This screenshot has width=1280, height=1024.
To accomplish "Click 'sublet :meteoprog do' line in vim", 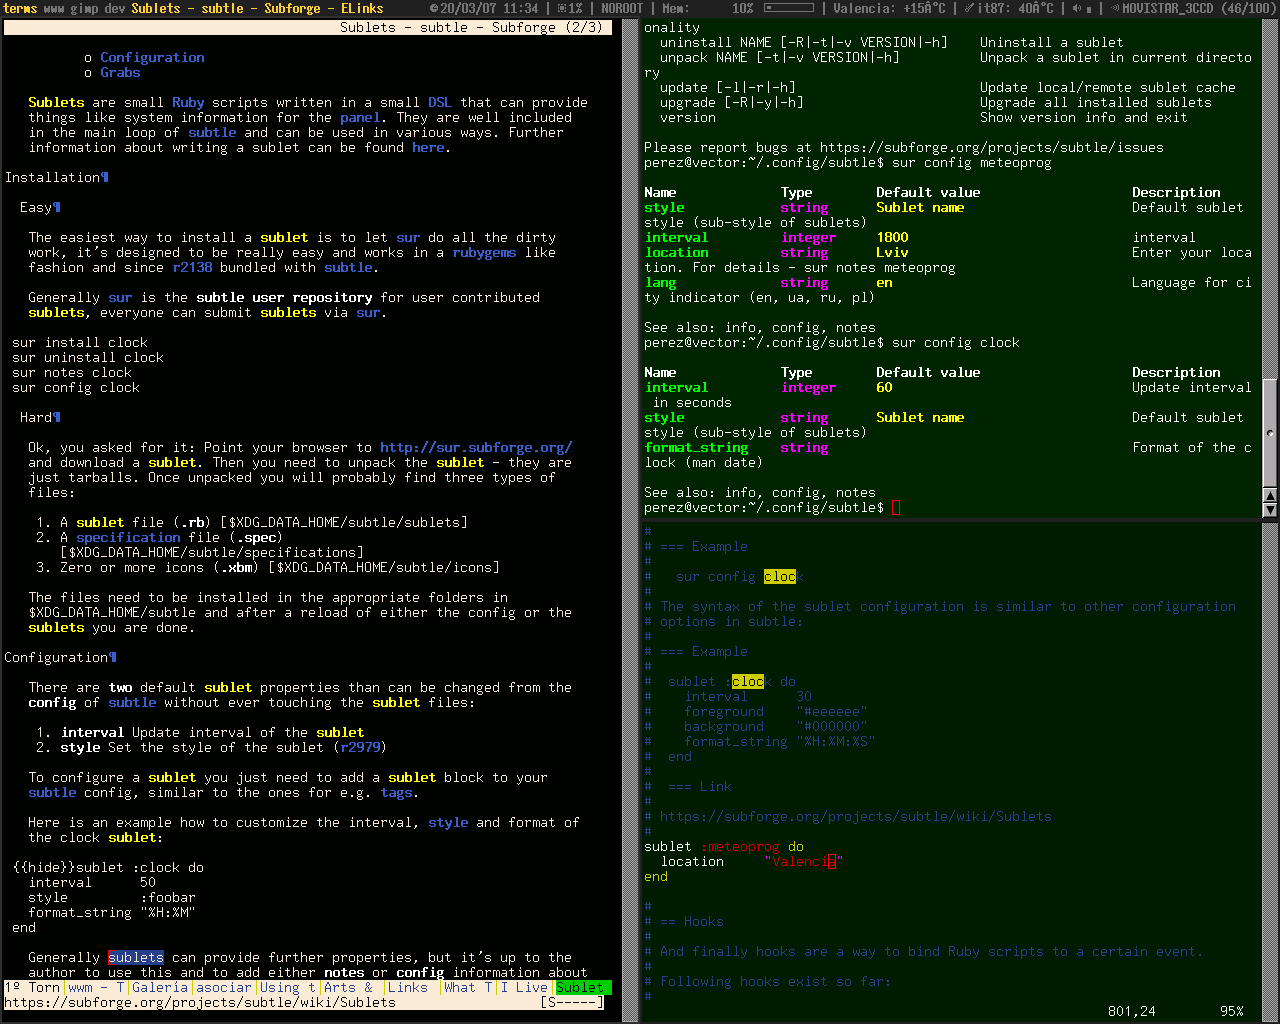I will pos(724,846).
